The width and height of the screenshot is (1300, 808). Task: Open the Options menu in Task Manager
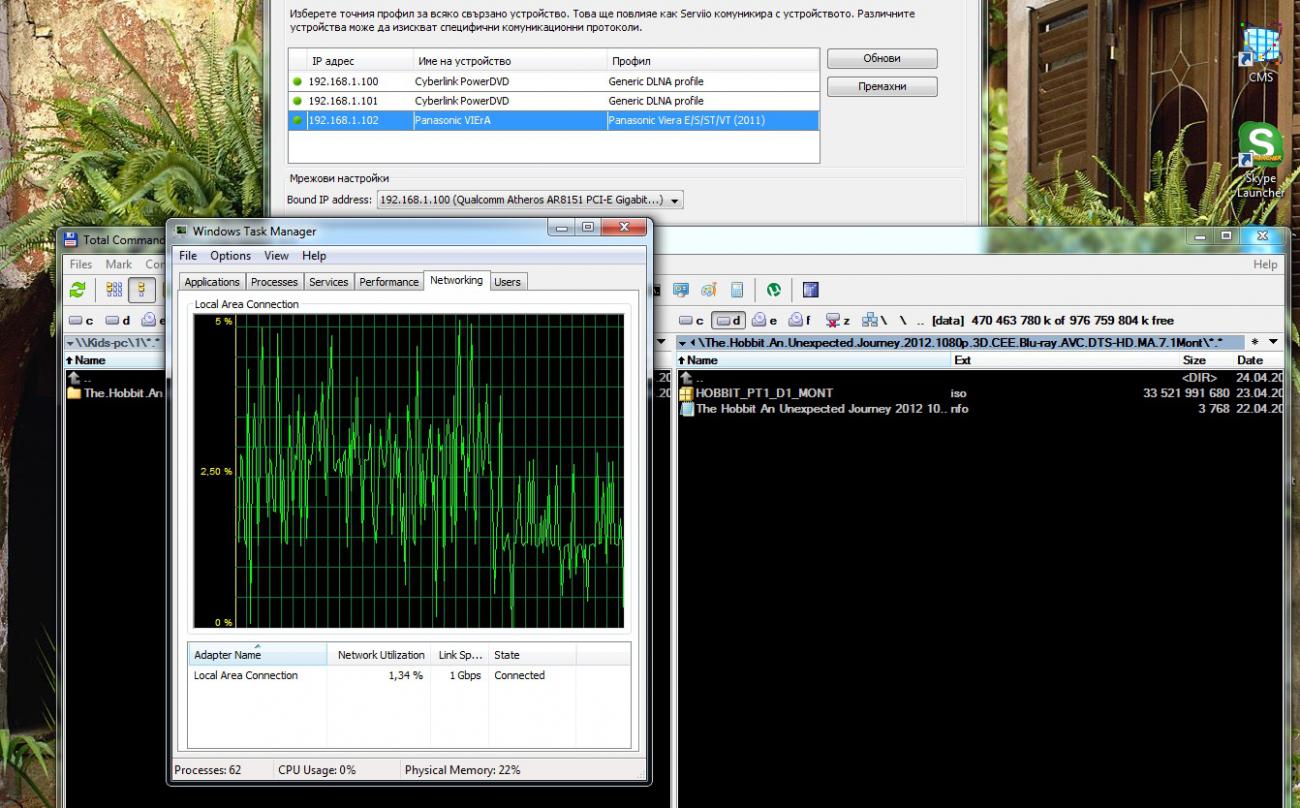pos(231,256)
